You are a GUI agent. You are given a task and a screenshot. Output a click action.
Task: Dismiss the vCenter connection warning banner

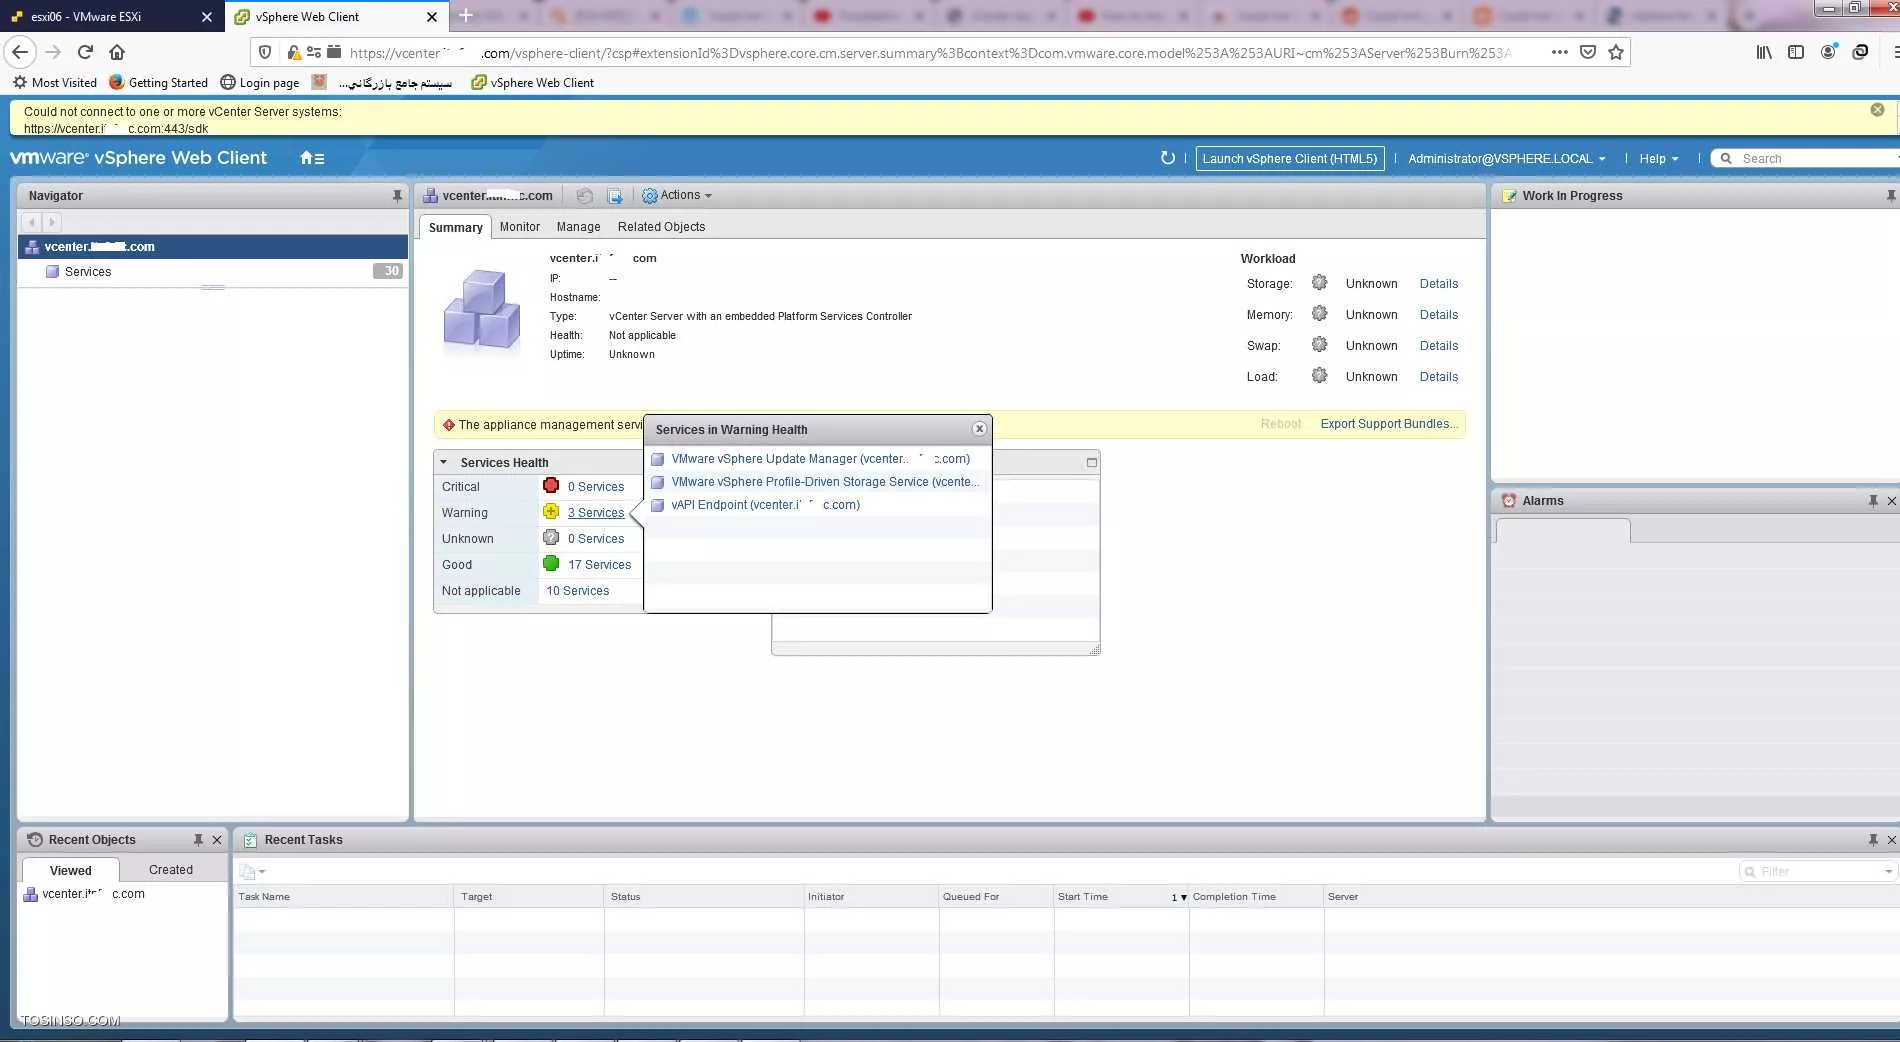coord(1877,110)
